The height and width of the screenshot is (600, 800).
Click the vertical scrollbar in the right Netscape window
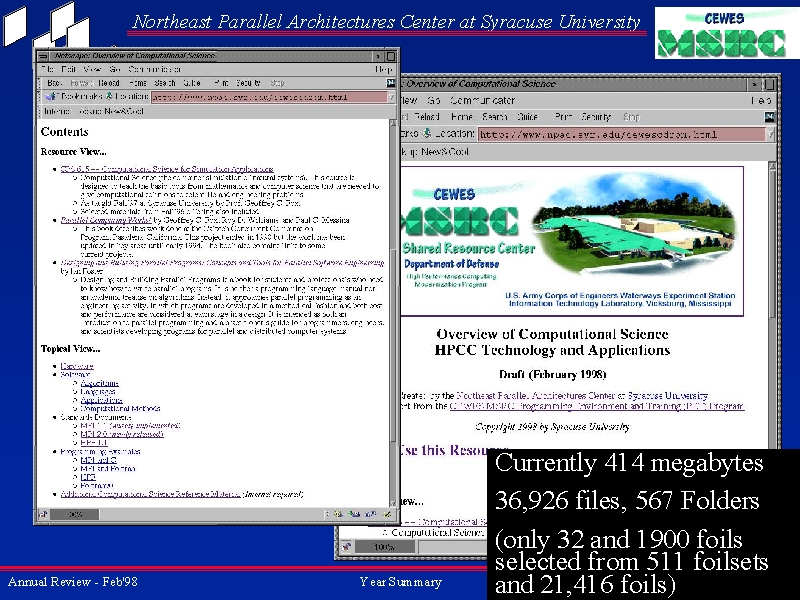pyautogui.click(x=772, y=306)
